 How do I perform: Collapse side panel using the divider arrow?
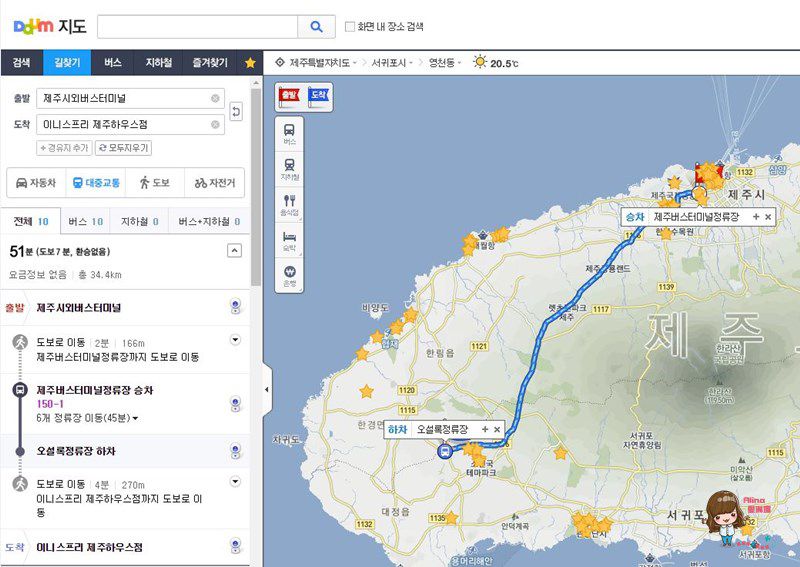pyautogui.click(x=266, y=389)
